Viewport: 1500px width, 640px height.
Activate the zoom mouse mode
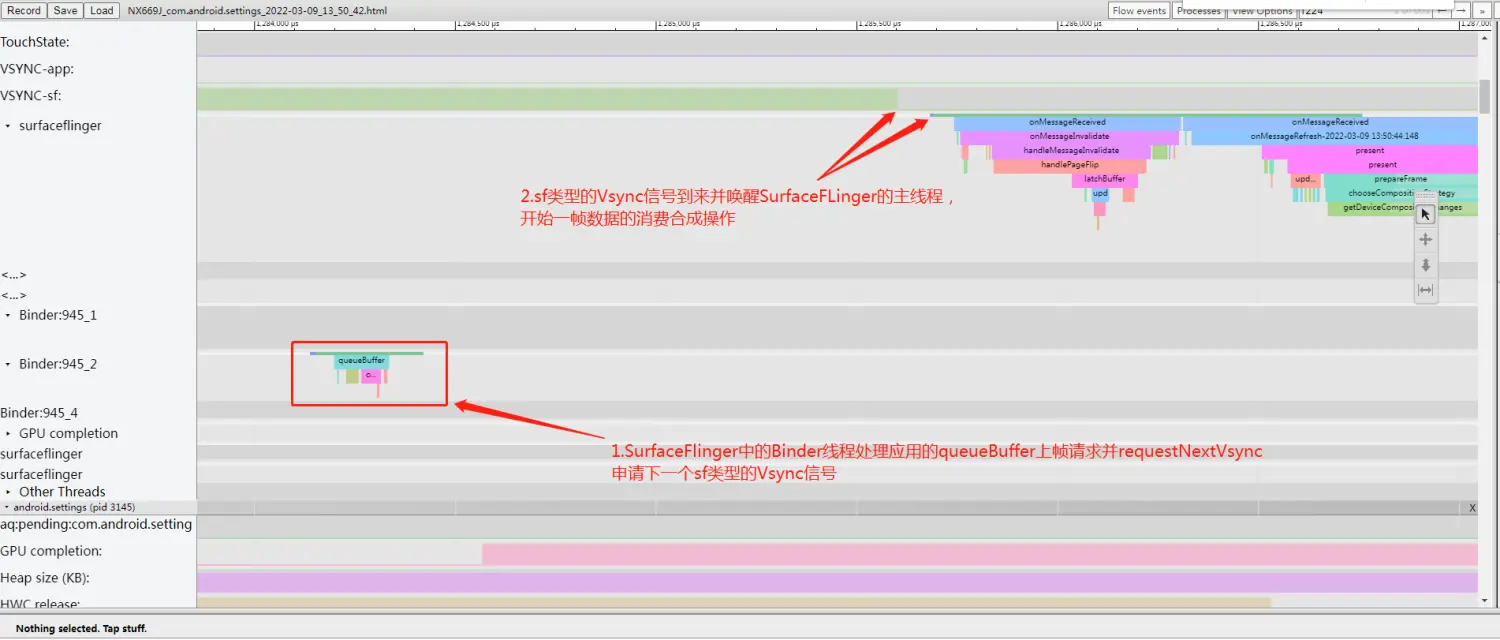tap(1426, 265)
